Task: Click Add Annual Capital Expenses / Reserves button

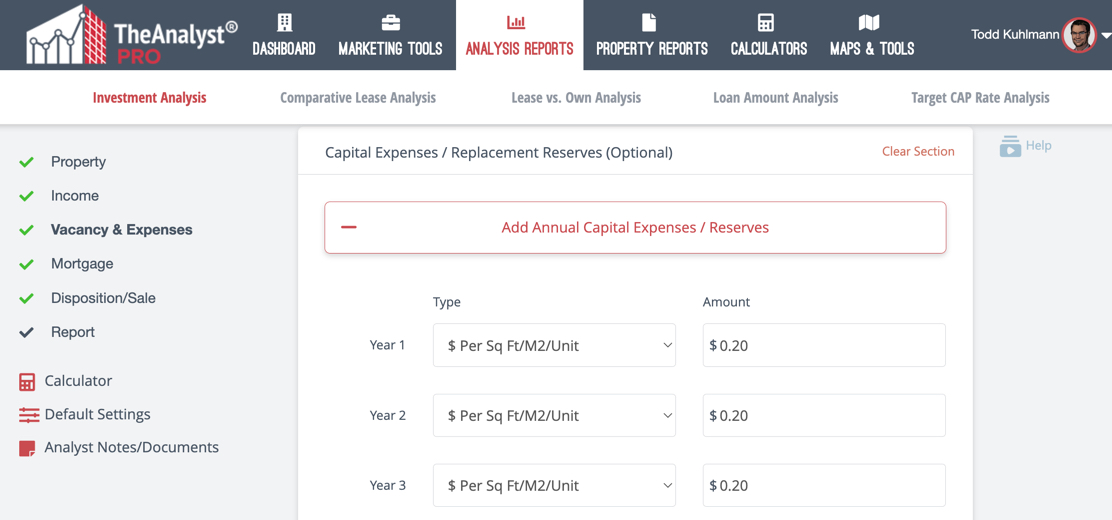Action: 635,228
